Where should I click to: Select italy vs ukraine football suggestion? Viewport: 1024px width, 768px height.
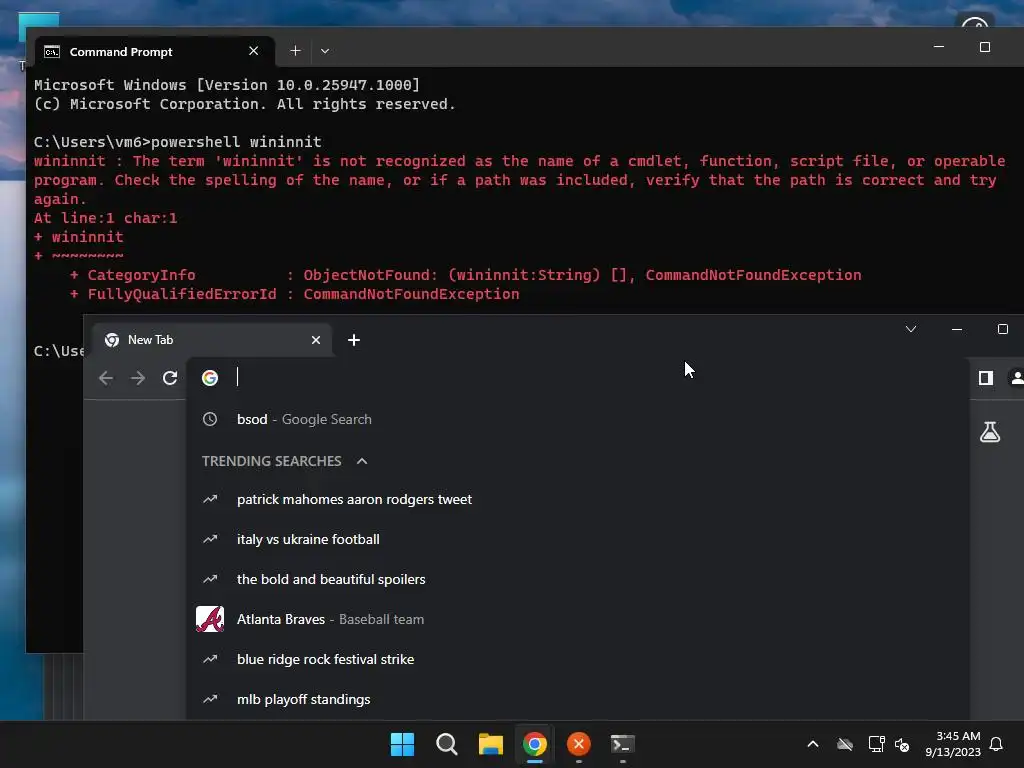pyautogui.click(x=578, y=539)
